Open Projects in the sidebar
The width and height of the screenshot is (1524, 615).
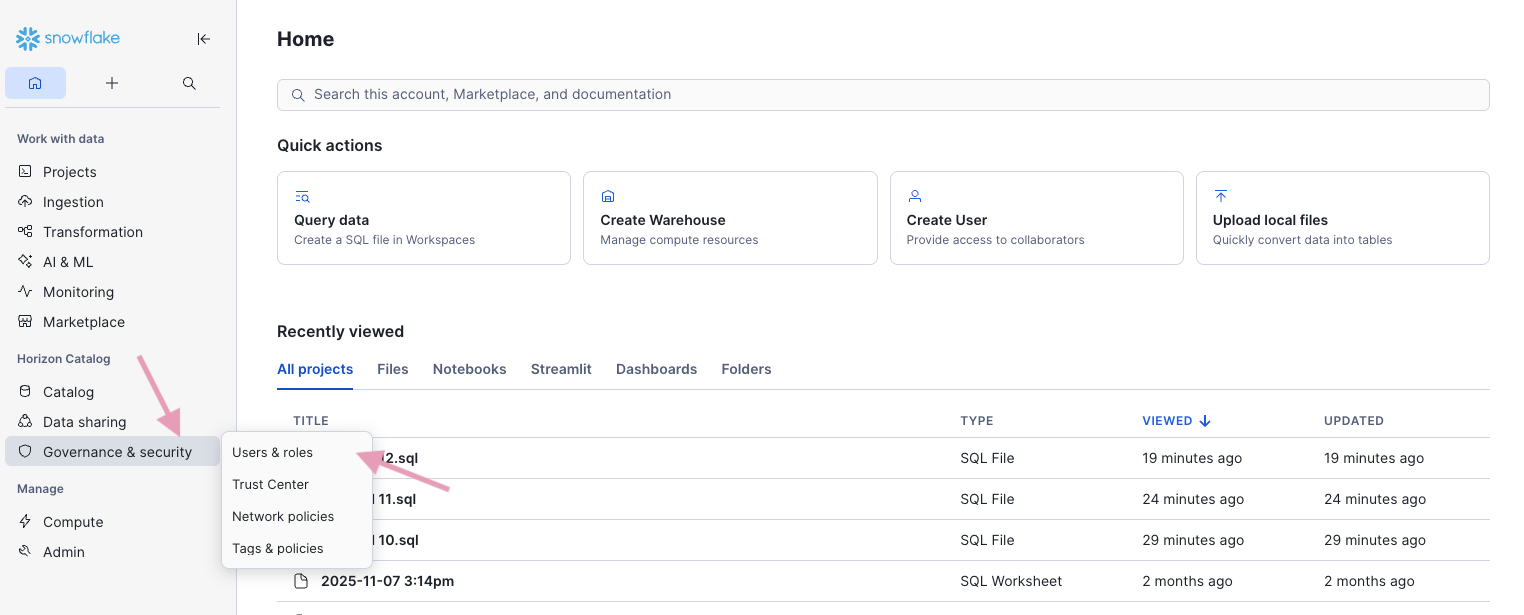[69, 172]
